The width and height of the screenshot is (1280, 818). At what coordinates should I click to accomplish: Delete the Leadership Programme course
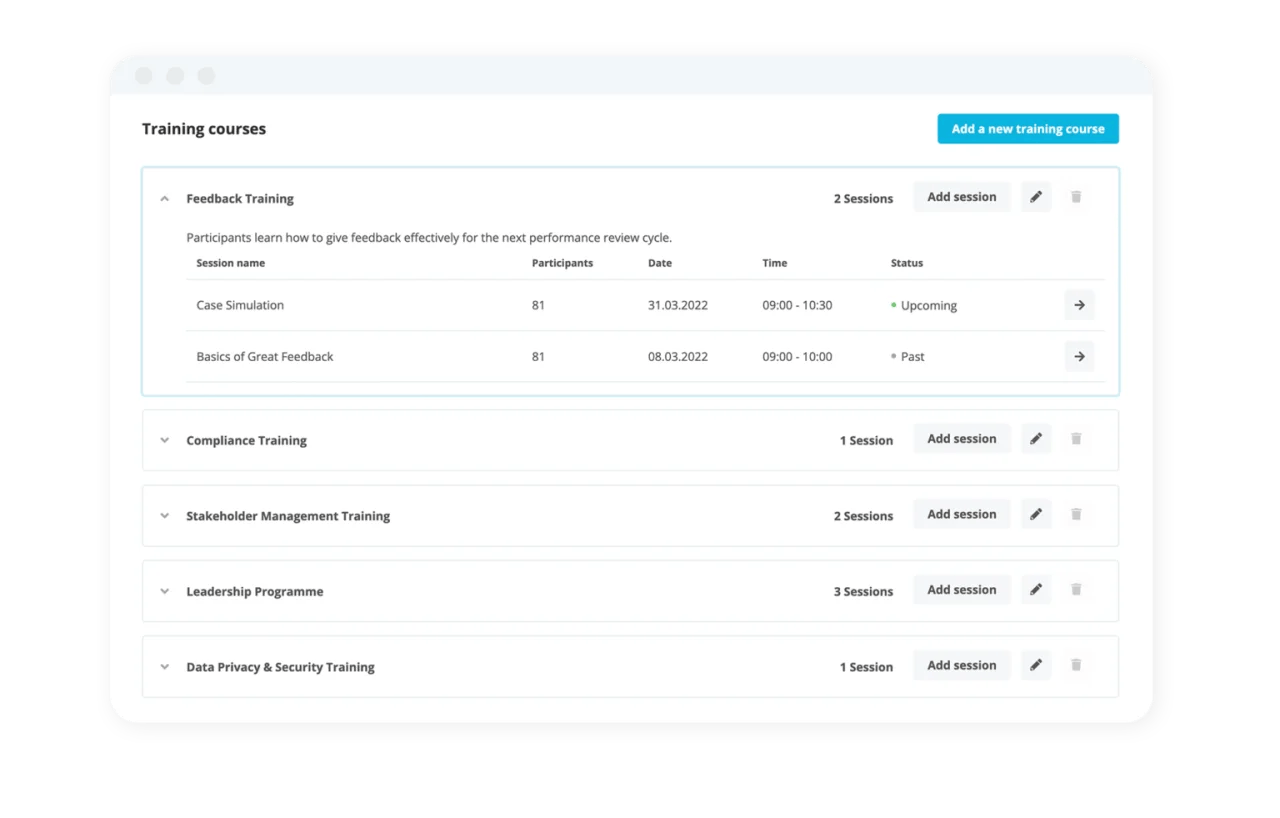pyautogui.click(x=1076, y=590)
